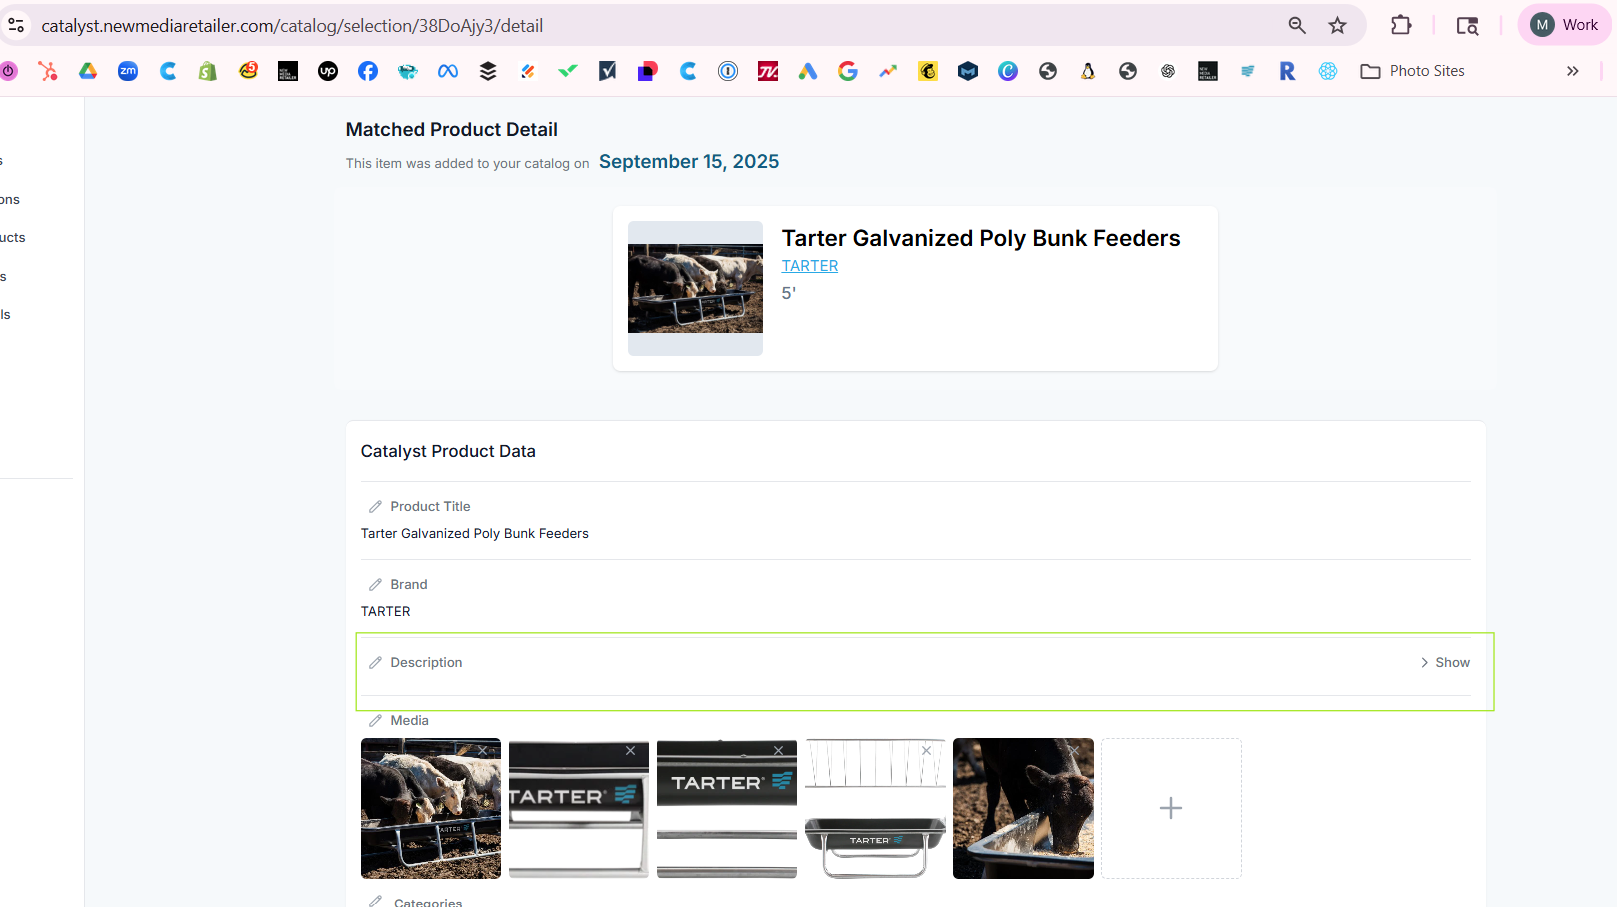Open the Linux penguin bookmark icon
Viewport: 1617px width, 907px height.
1088,71
